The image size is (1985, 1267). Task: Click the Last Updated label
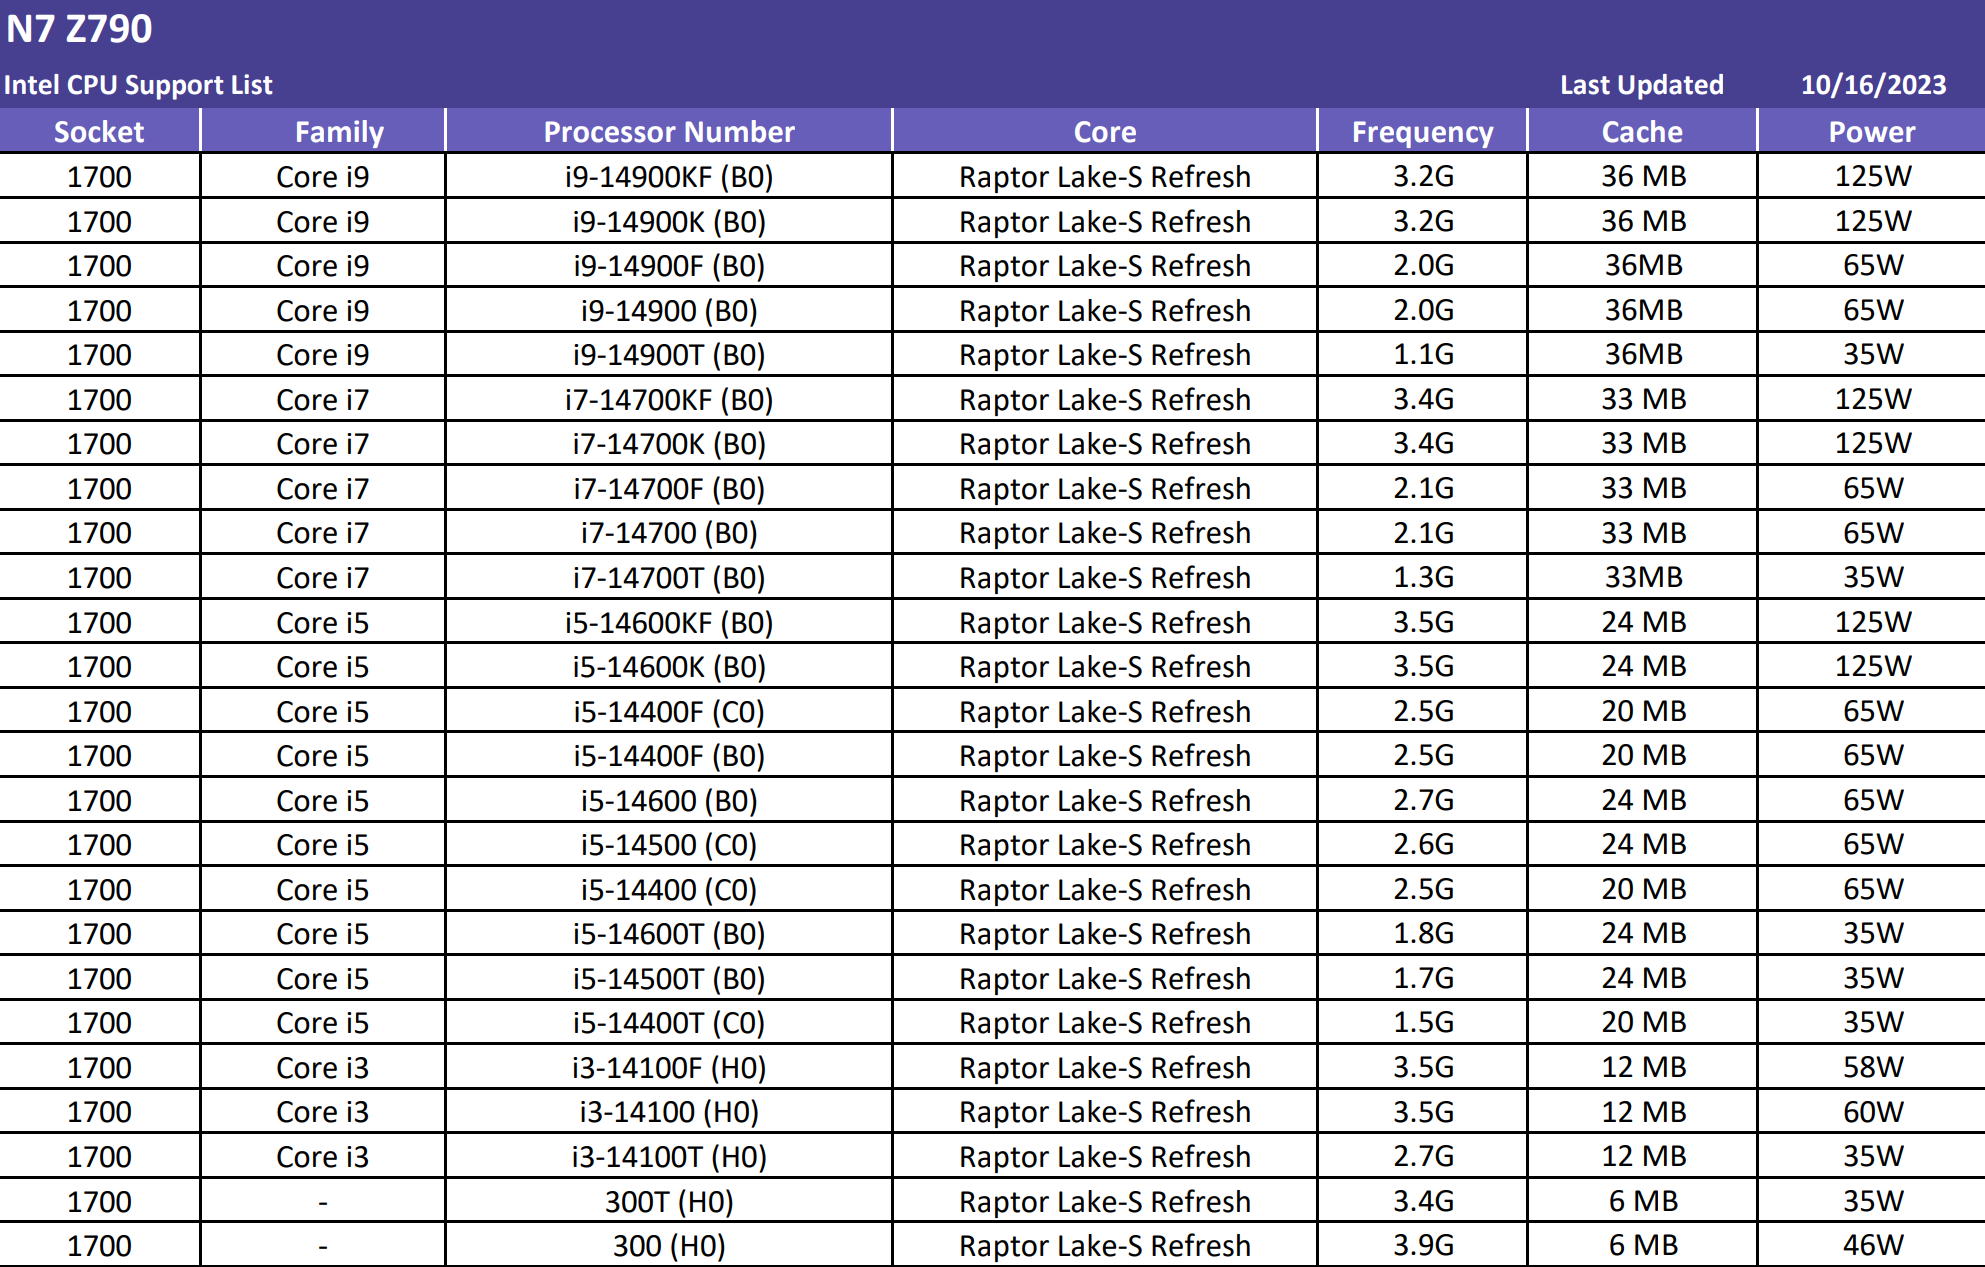pos(1642,85)
